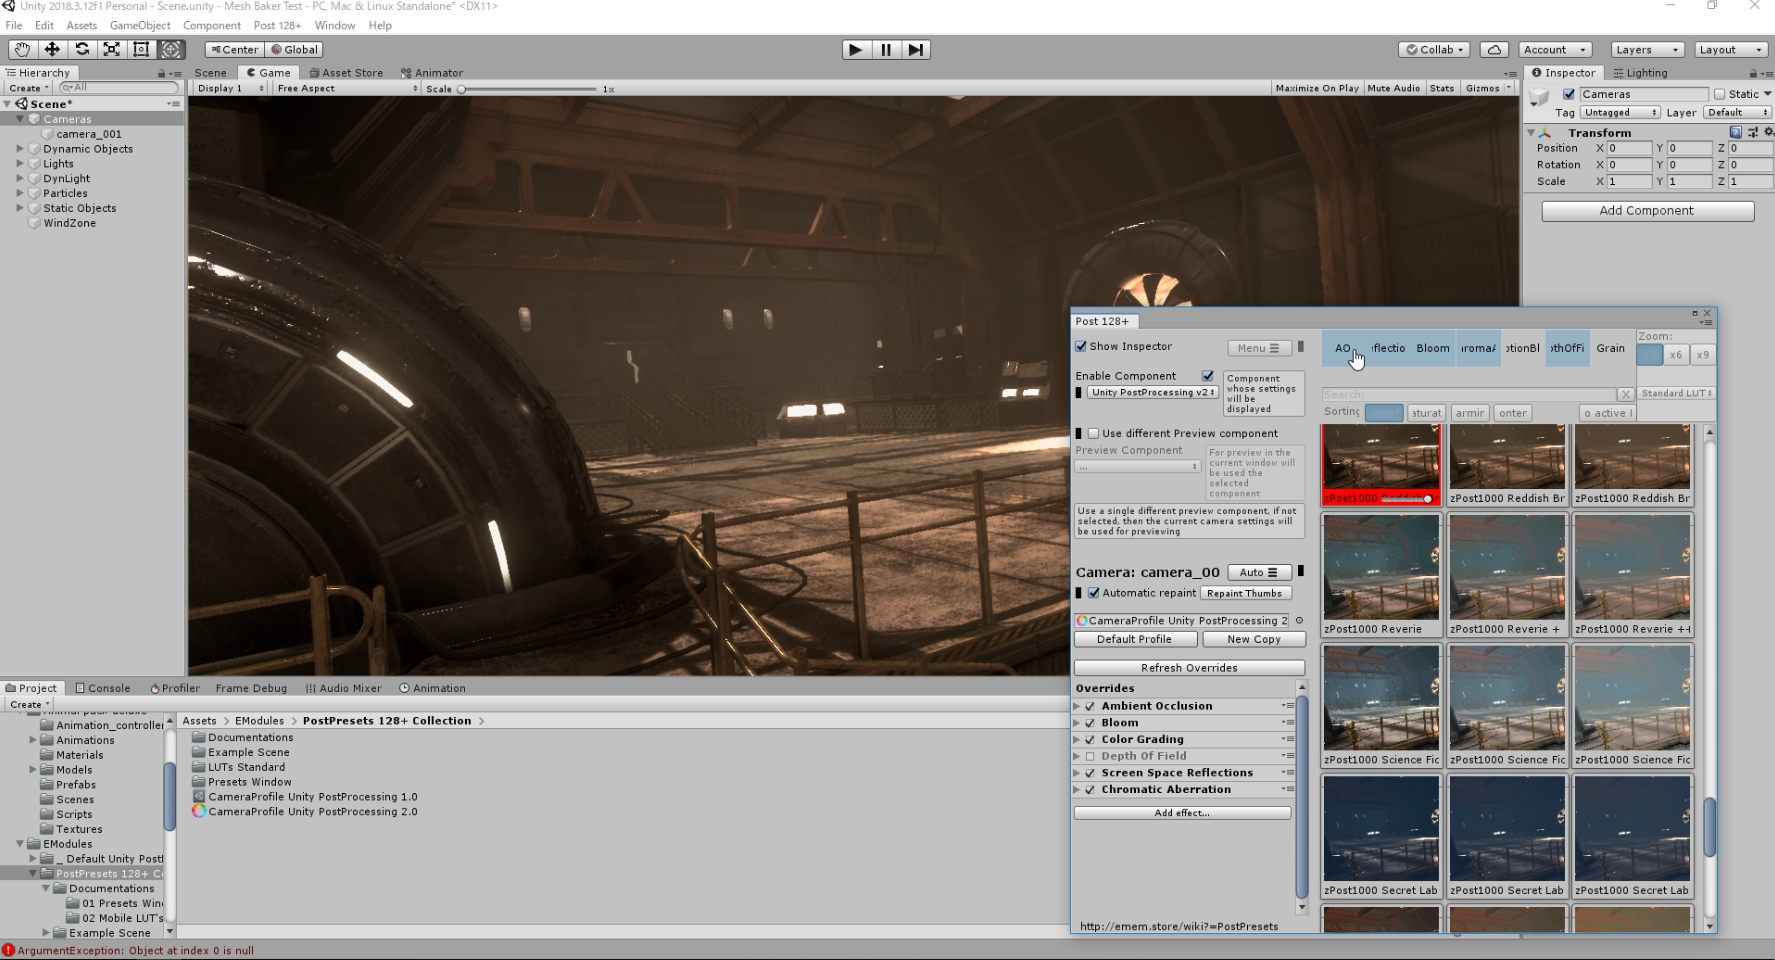Image resolution: width=1775 pixels, height=960 pixels.
Task: Click the Step frame button
Action: click(916, 50)
